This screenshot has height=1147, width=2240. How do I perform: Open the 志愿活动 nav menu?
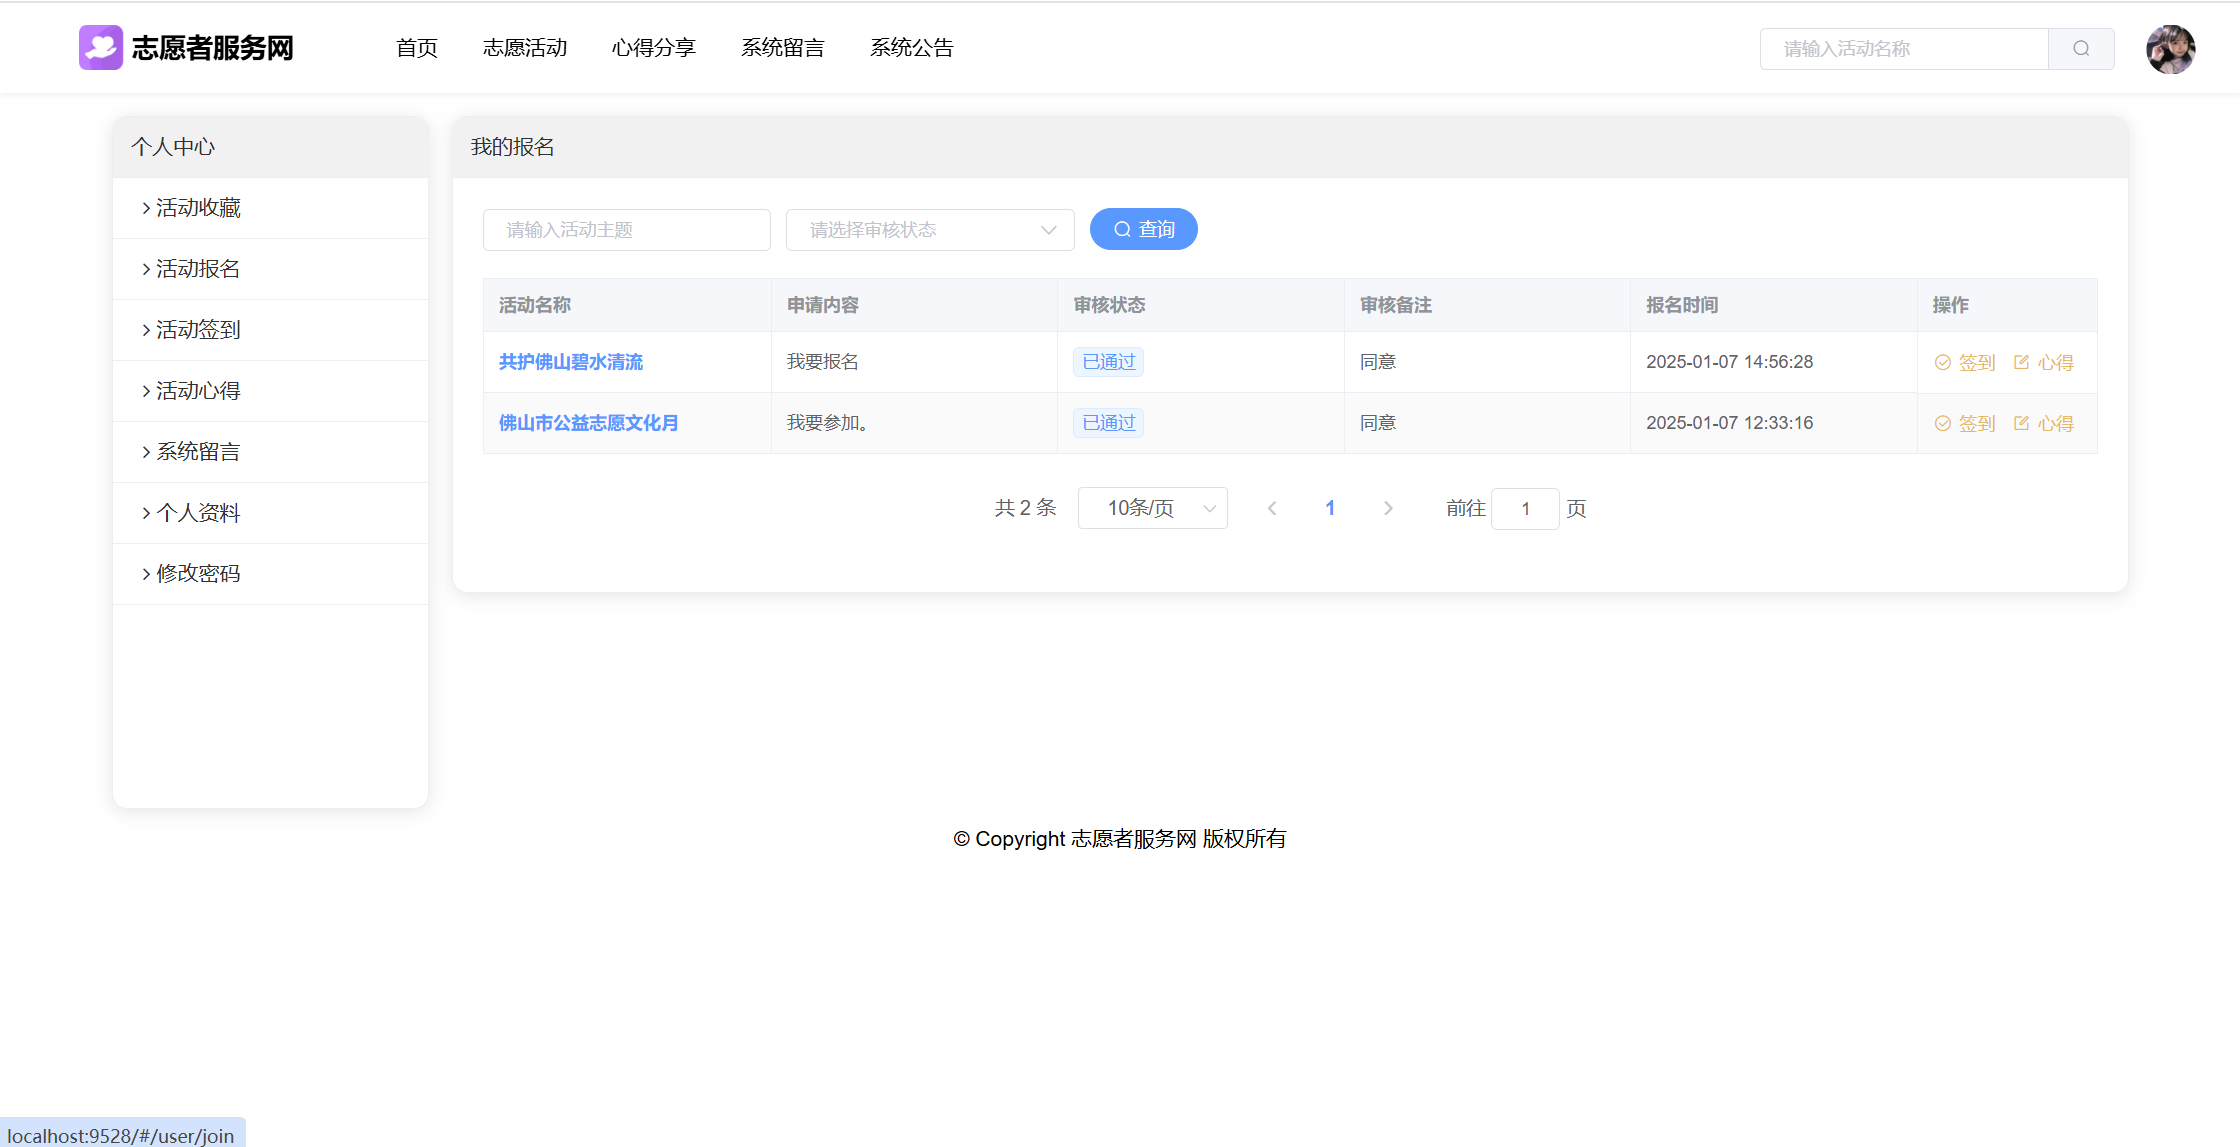(525, 48)
